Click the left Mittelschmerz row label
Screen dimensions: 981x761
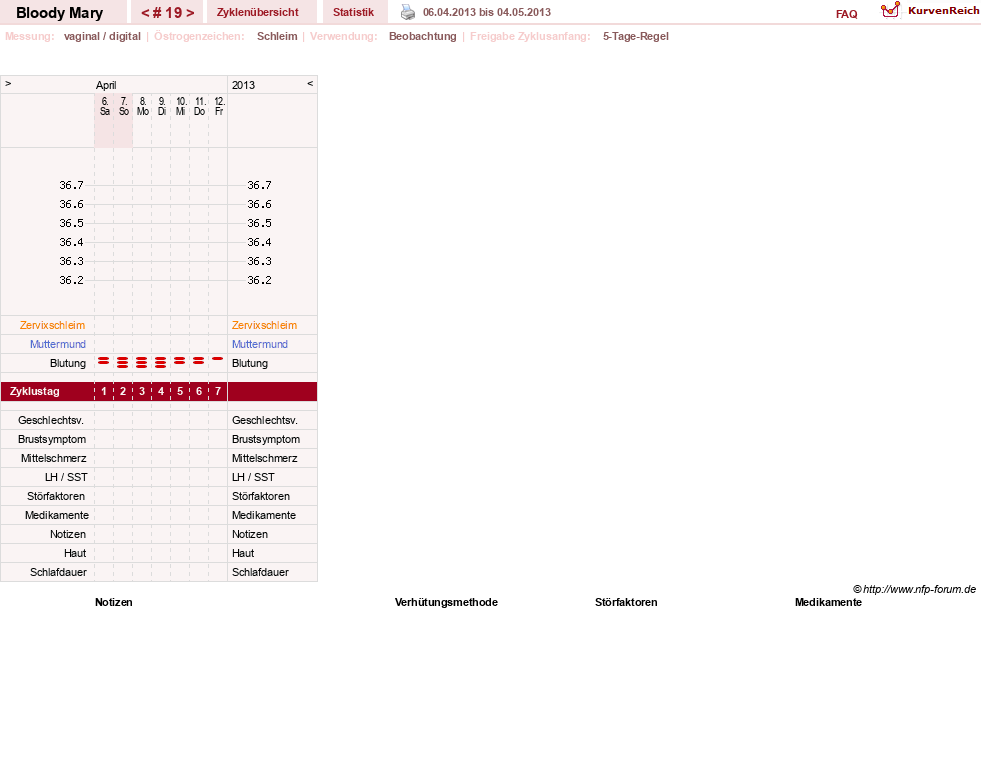(53, 458)
